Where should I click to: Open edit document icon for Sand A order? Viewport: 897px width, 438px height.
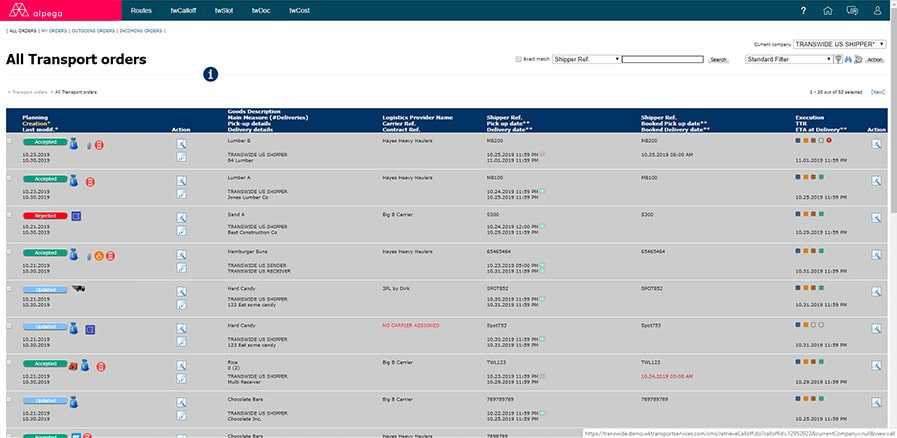point(181,231)
